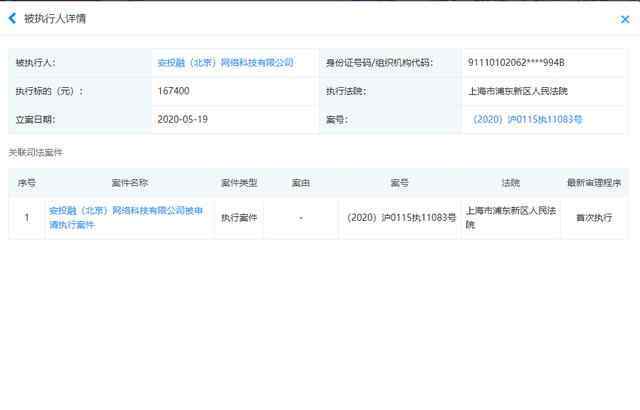Click the 关联司法案件 section heading
Viewport: 640px width, 410px height.
coord(36,153)
